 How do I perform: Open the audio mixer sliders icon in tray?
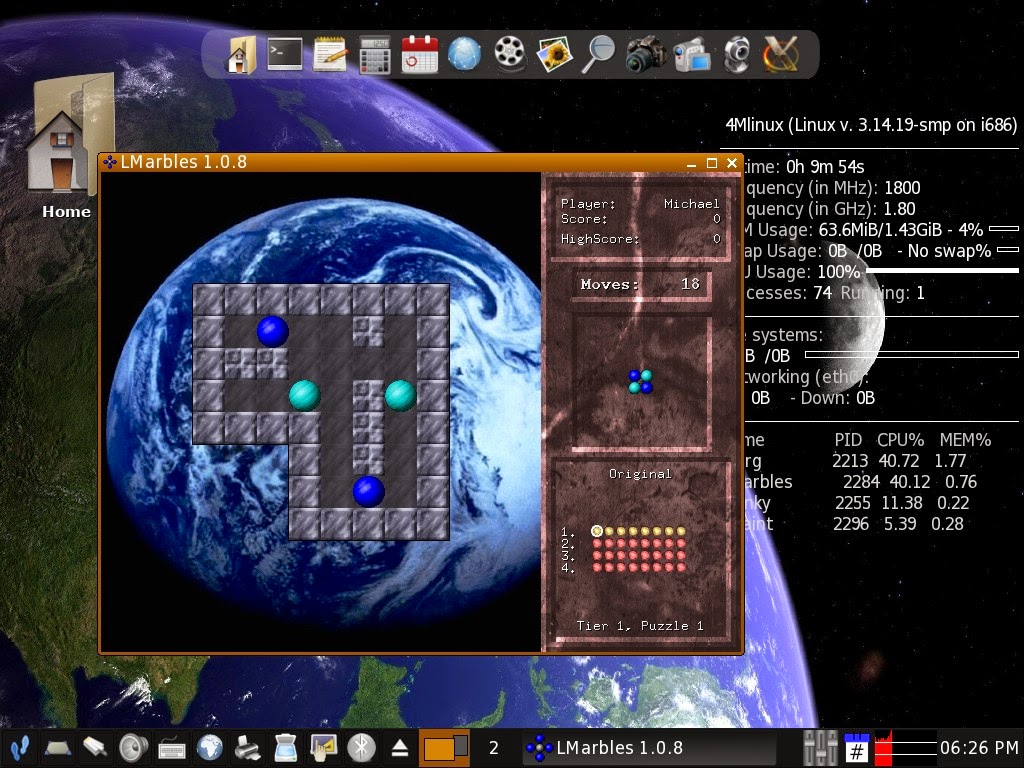[820, 748]
